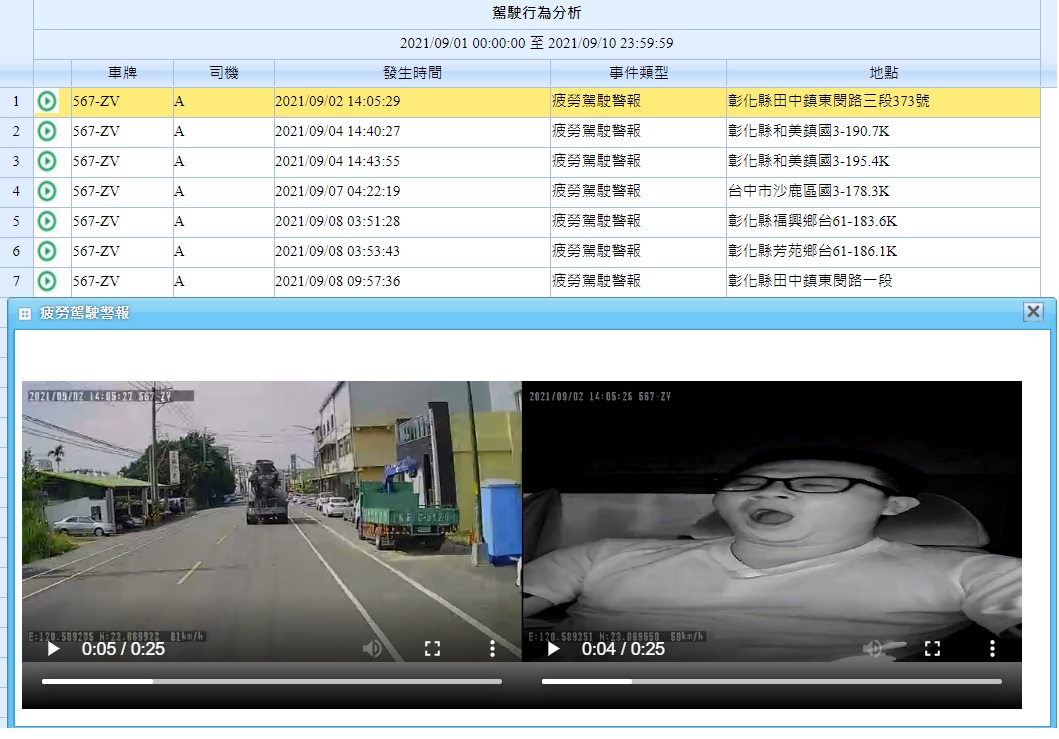Sort by the 車牌 column header
This screenshot has width=1059, height=739.
pos(122,73)
